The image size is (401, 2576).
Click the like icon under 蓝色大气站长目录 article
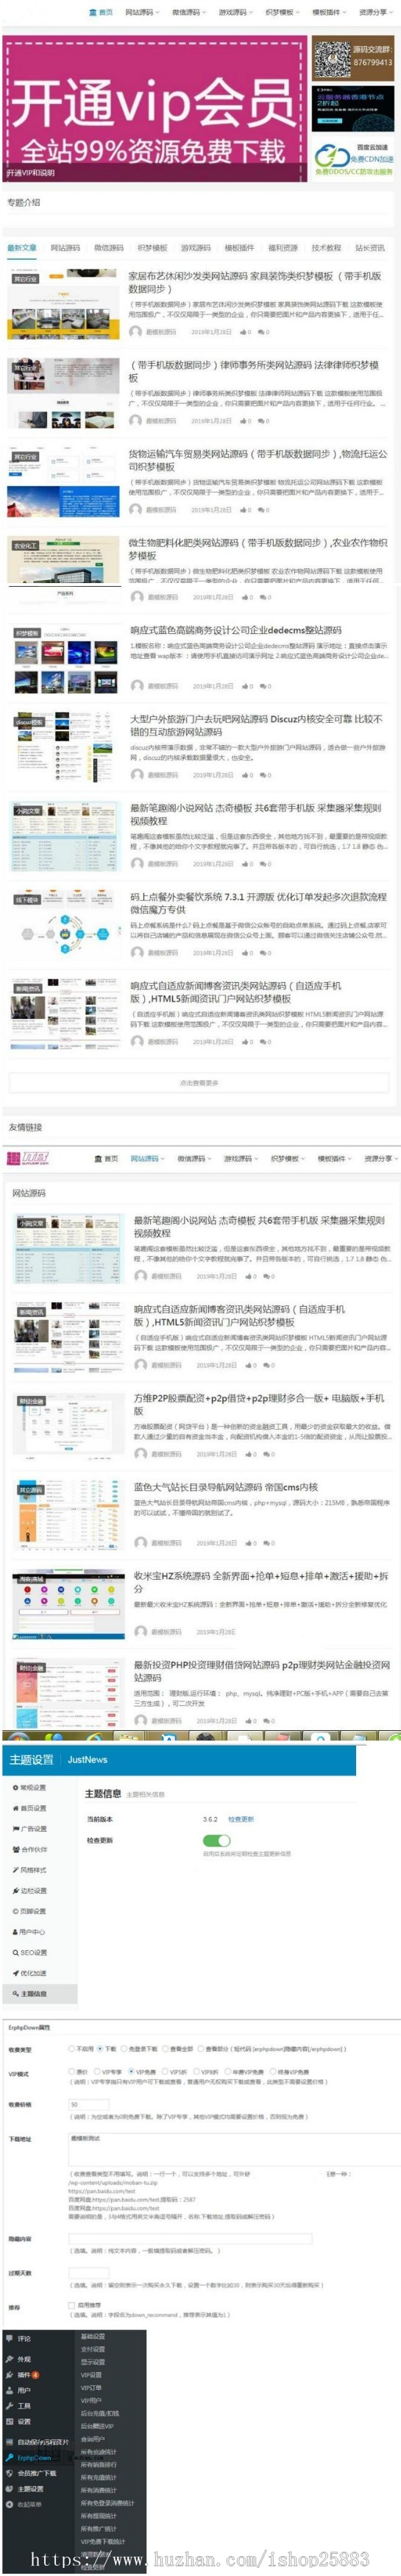click(250, 1543)
